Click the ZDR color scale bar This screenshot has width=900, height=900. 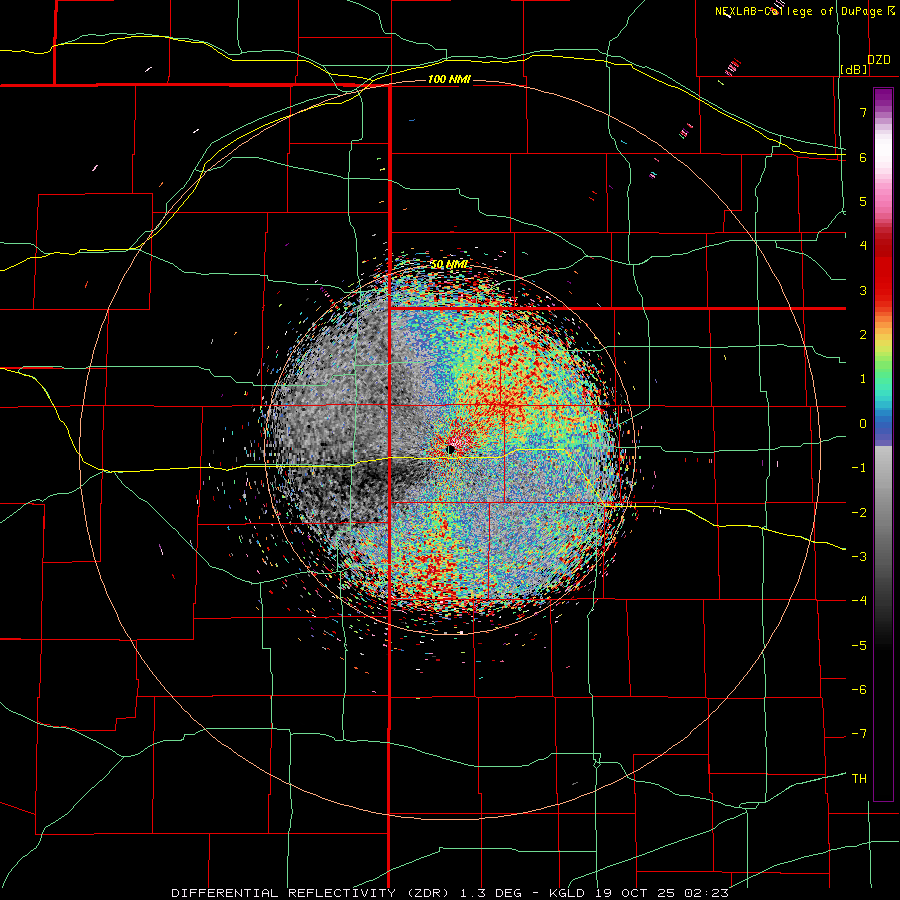(x=883, y=444)
